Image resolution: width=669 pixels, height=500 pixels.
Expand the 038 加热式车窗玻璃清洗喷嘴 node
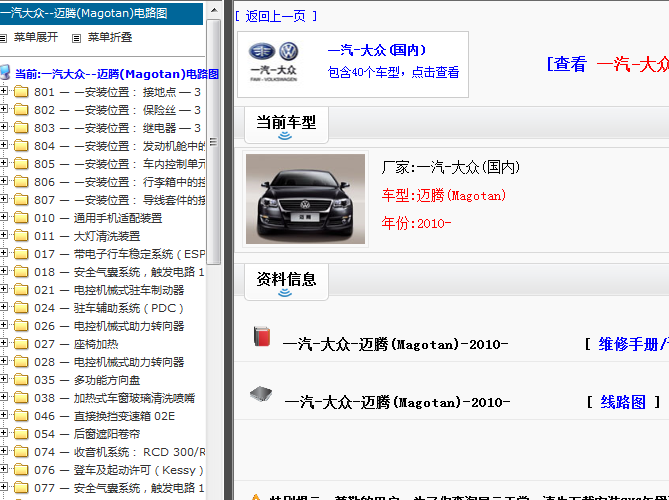point(3,397)
